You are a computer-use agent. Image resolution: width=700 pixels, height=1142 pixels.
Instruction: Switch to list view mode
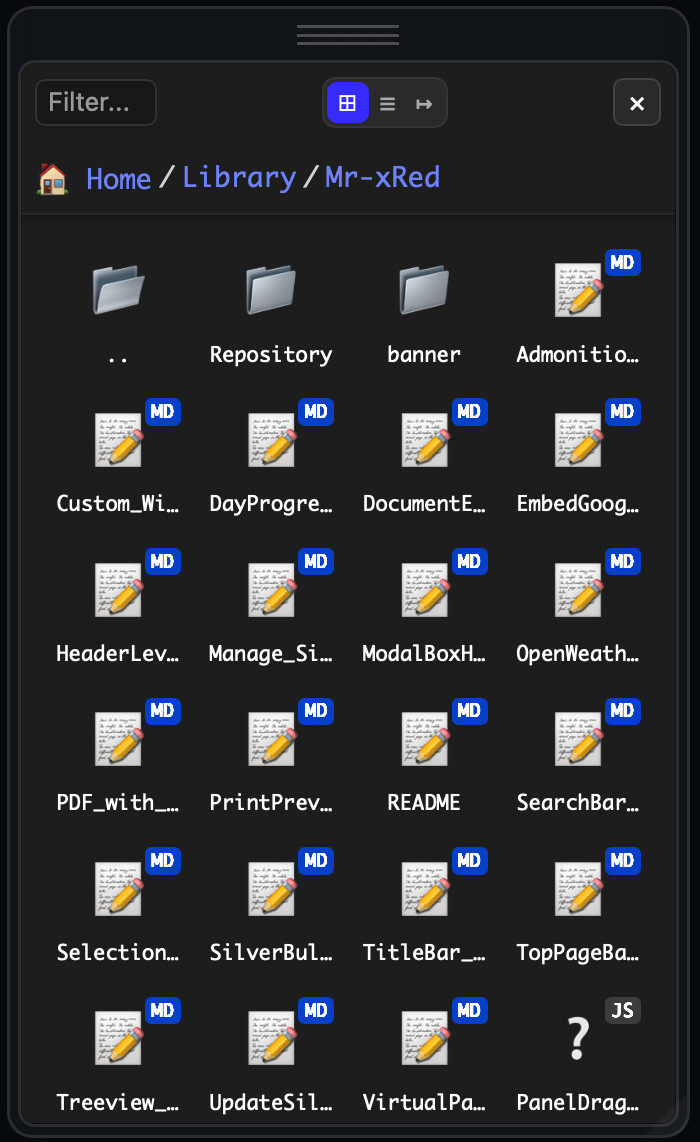pos(387,103)
